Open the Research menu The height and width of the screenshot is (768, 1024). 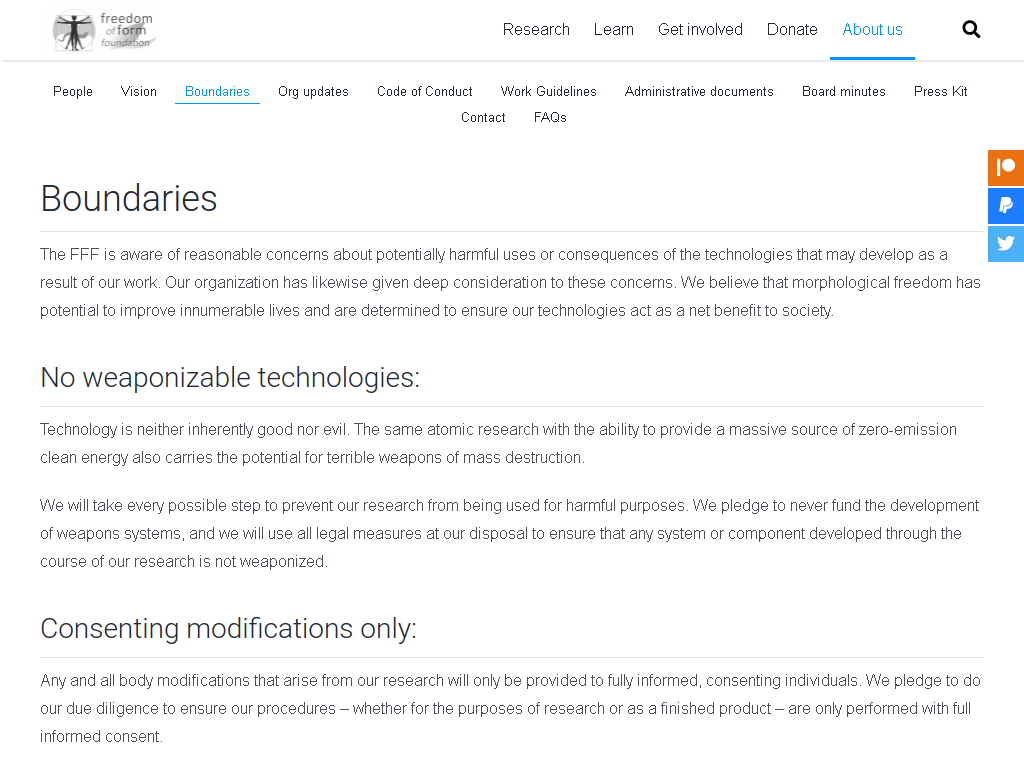(x=536, y=29)
